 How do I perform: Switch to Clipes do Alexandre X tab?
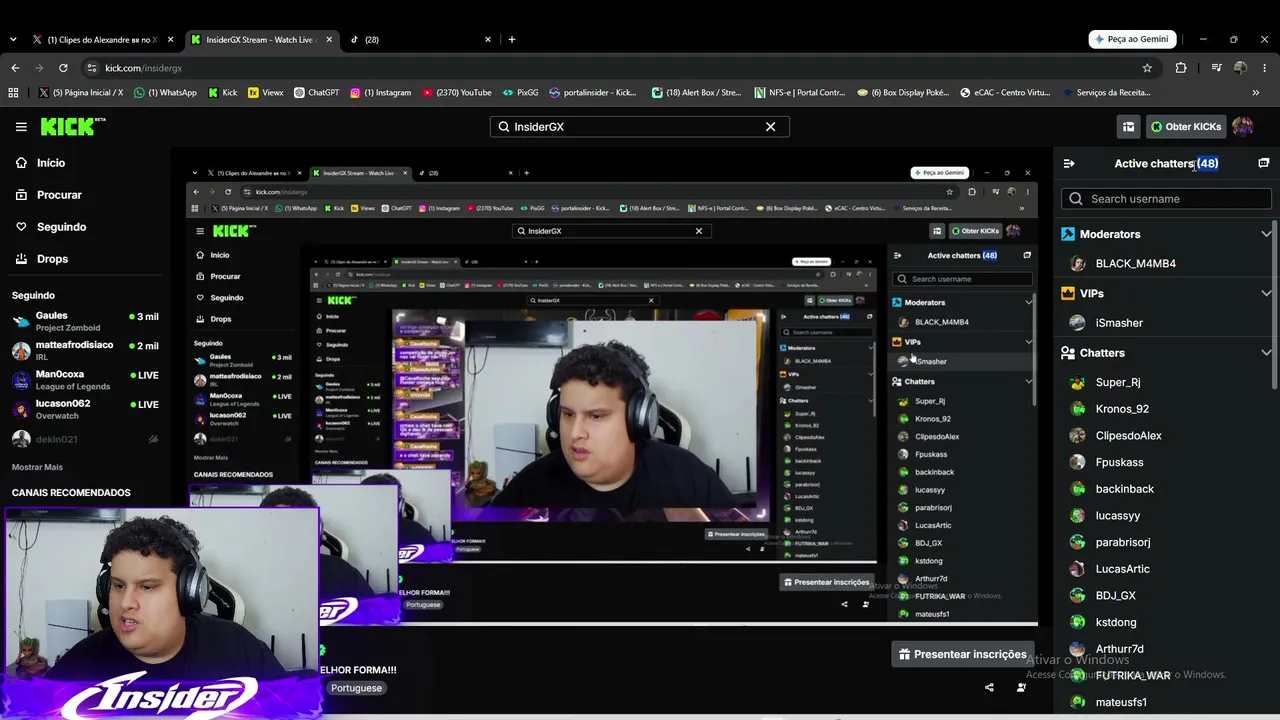pyautogui.click(x=101, y=40)
